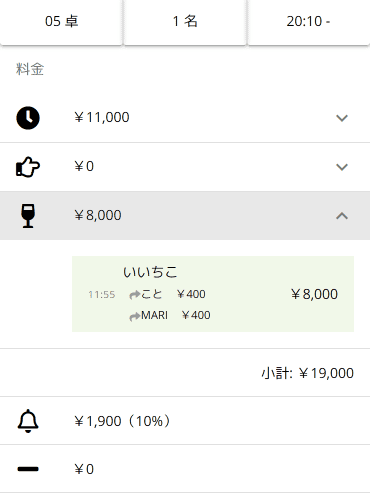Click the minus discount icon
The height and width of the screenshot is (500, 370).
28,469
